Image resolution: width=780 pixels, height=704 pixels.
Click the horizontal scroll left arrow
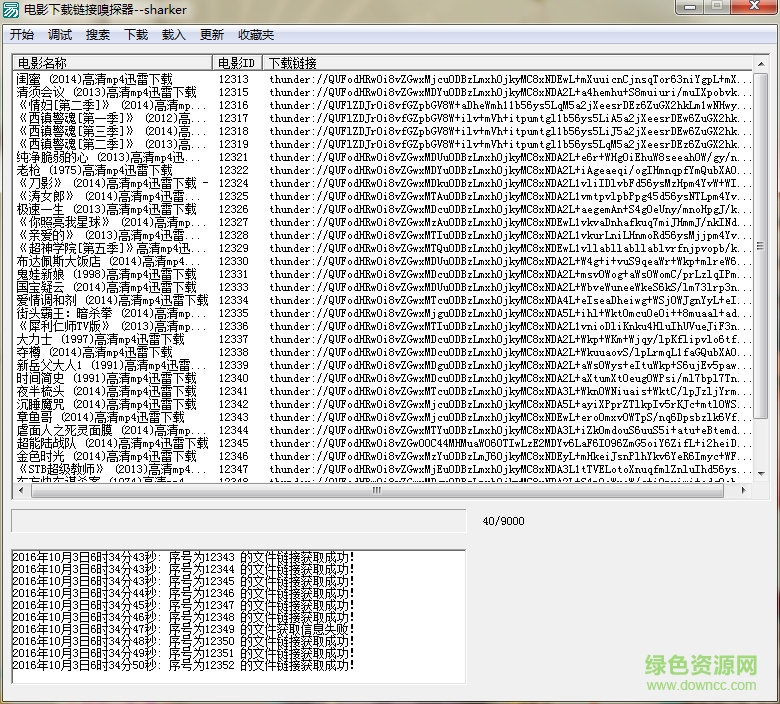click(21, 491)
